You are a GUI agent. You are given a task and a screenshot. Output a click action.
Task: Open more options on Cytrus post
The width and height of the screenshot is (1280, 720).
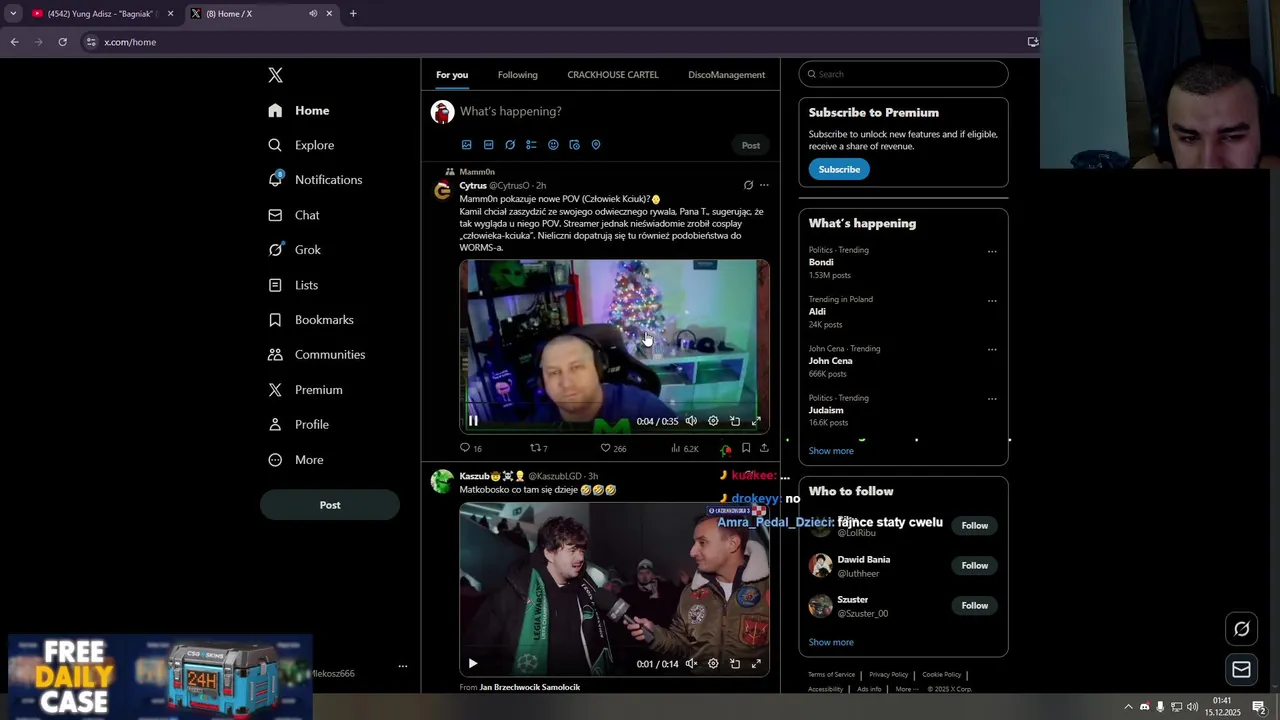pos(764,185)
